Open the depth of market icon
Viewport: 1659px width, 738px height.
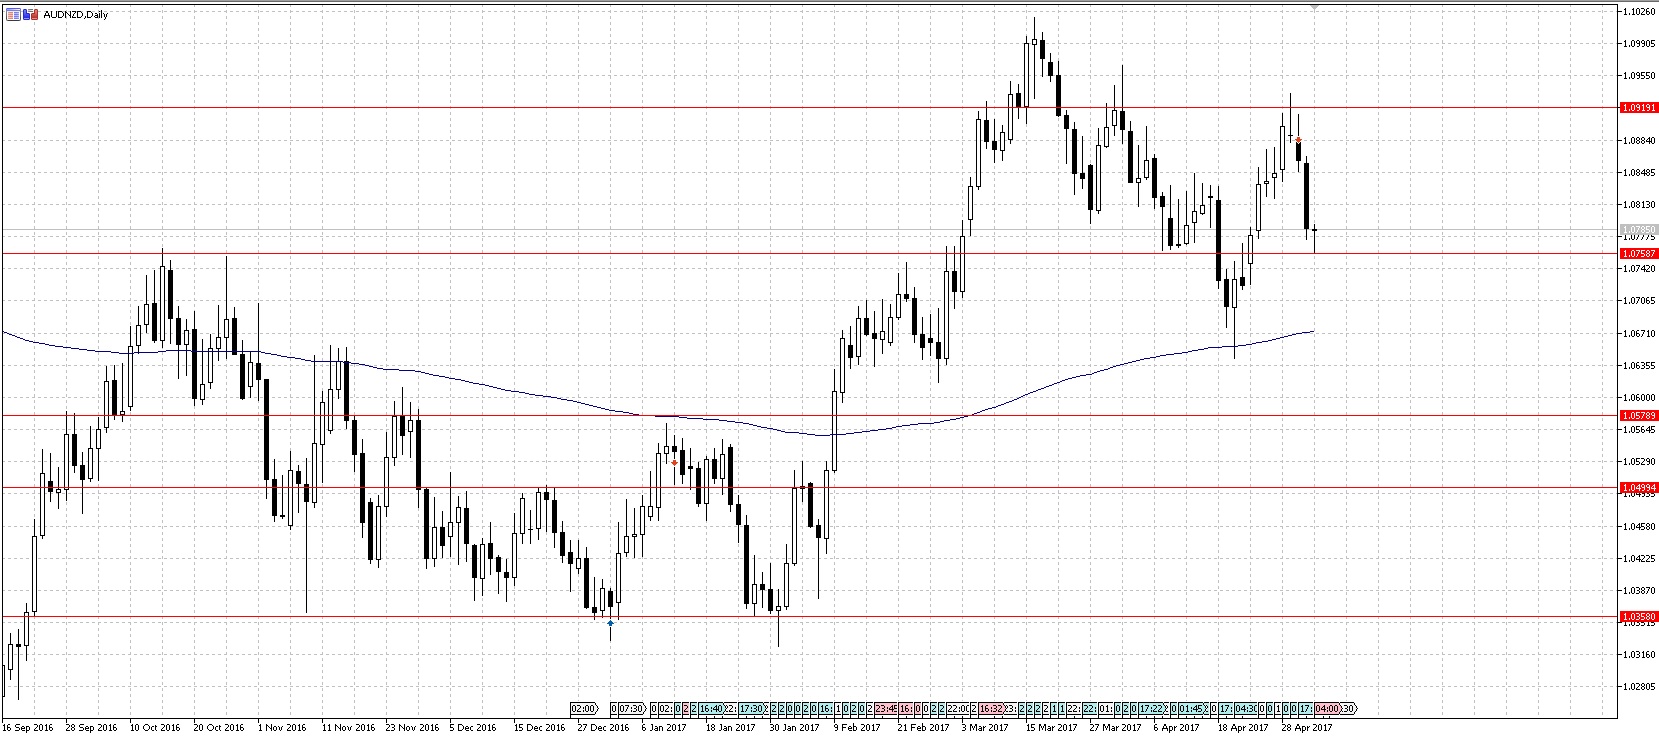(30, 14)
